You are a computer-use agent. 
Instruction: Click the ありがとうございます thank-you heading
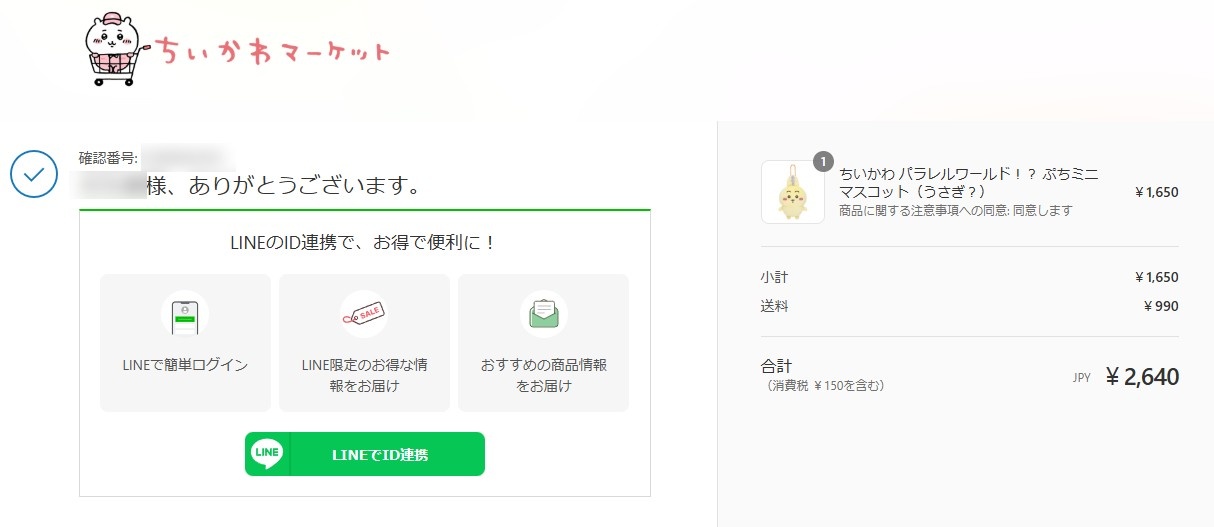click(283, 187)
